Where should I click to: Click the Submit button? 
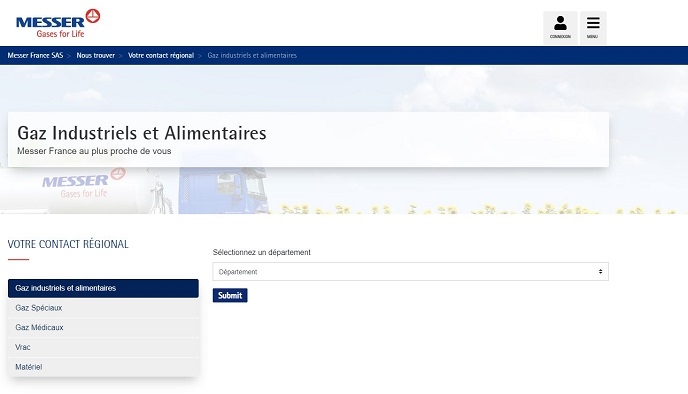click(230, 295)
